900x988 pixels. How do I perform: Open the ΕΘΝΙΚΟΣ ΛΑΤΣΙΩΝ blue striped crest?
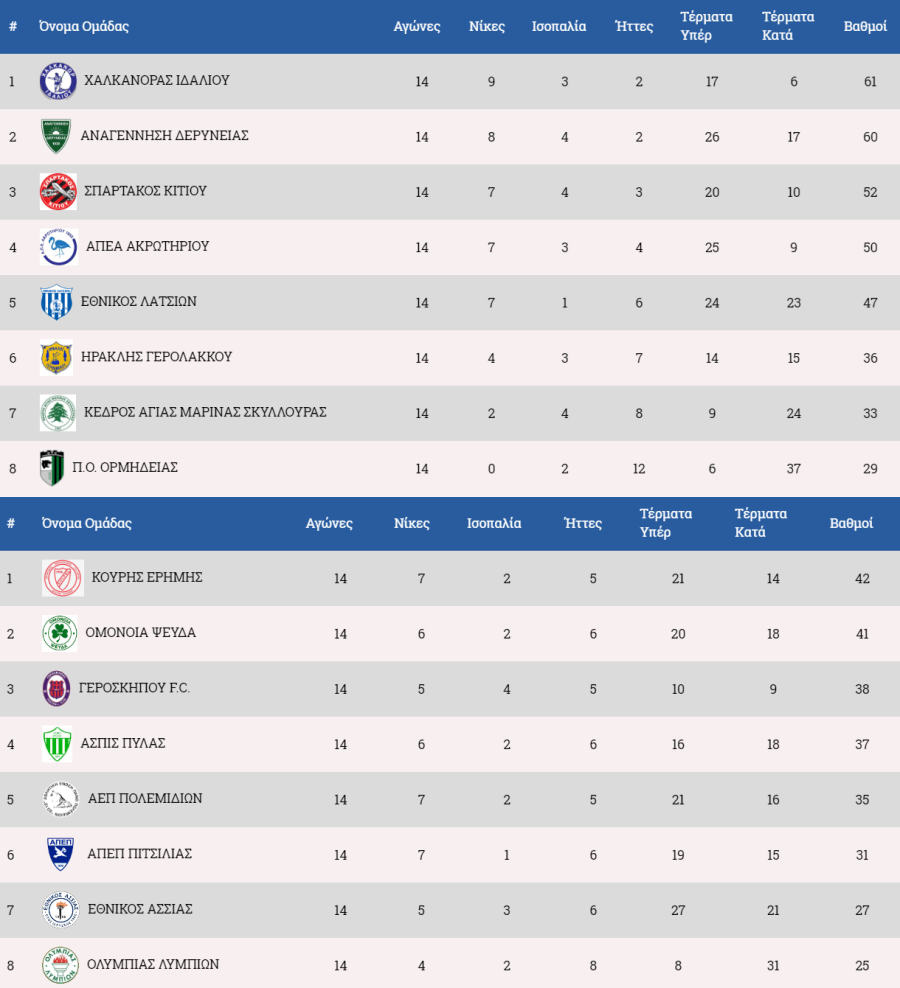pyautogui.click(x=56, y=302)
